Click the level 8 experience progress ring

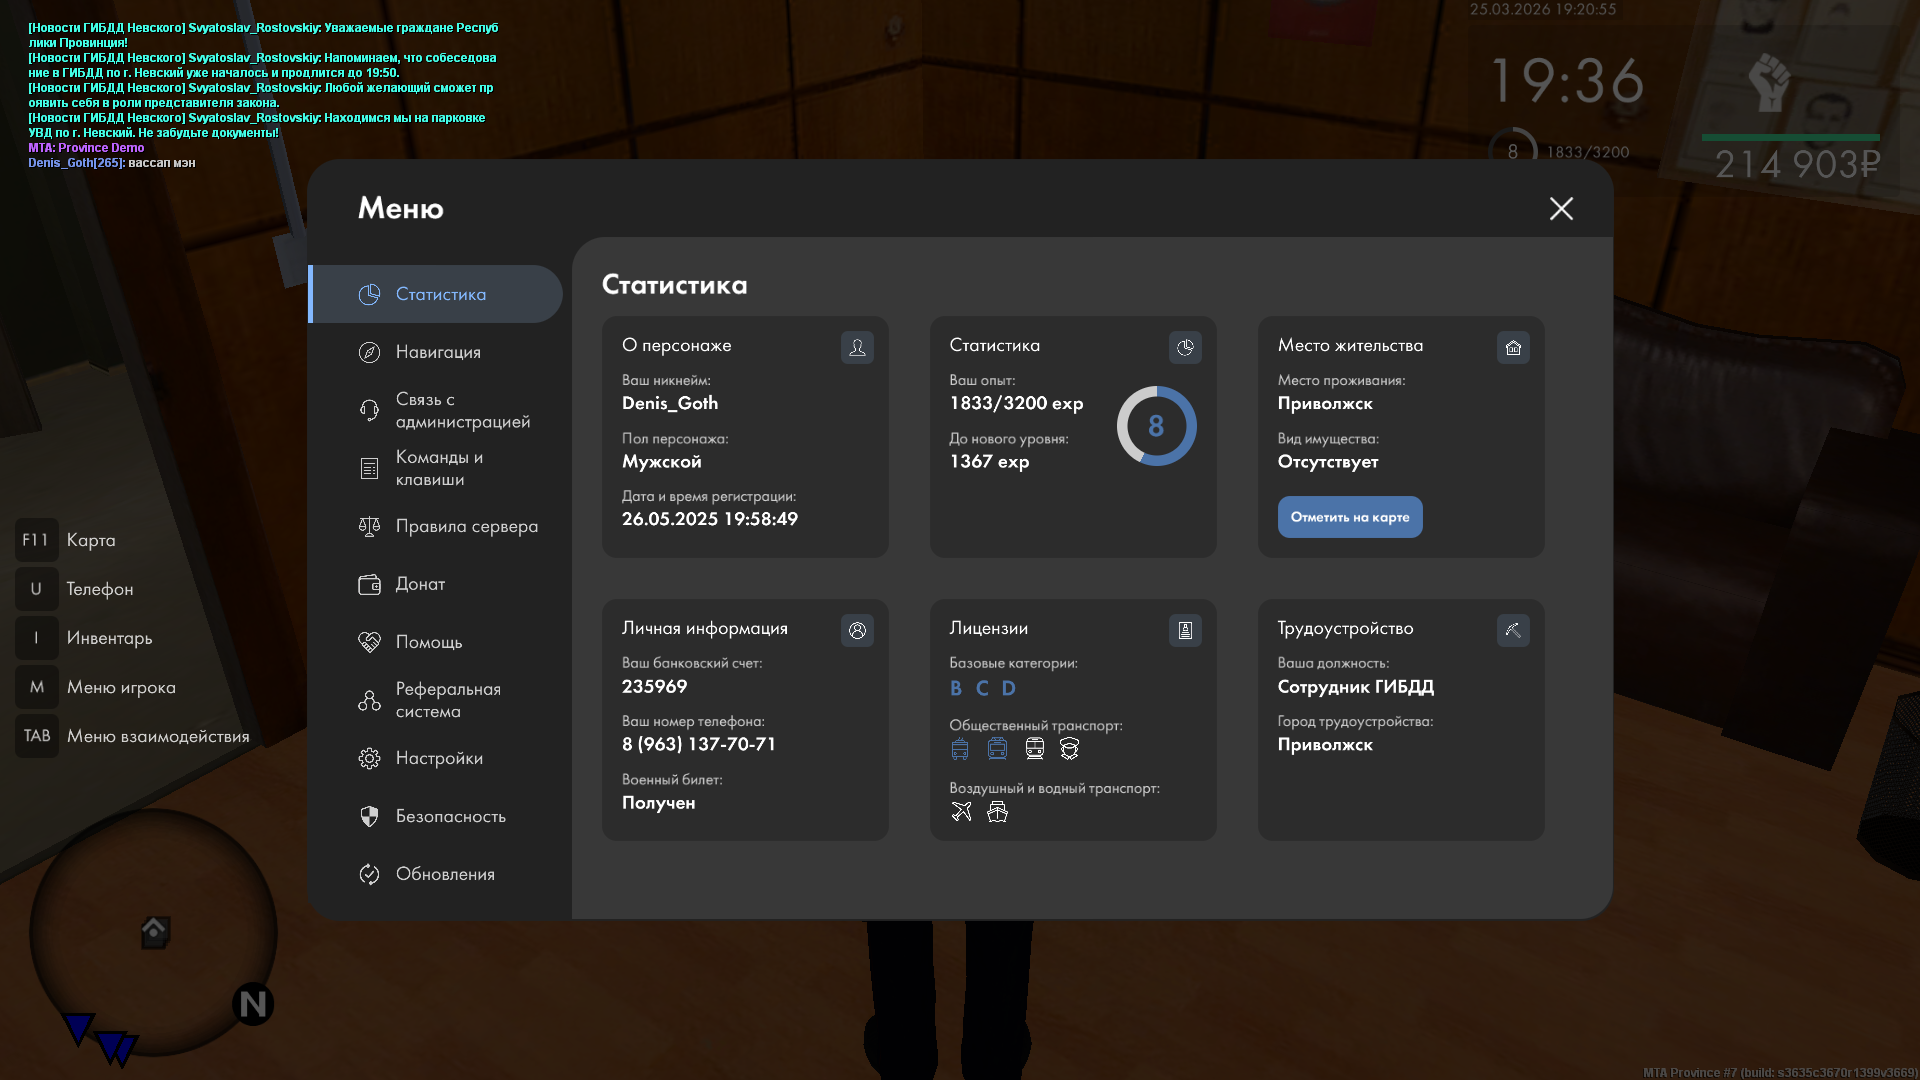coord(1156,426)
